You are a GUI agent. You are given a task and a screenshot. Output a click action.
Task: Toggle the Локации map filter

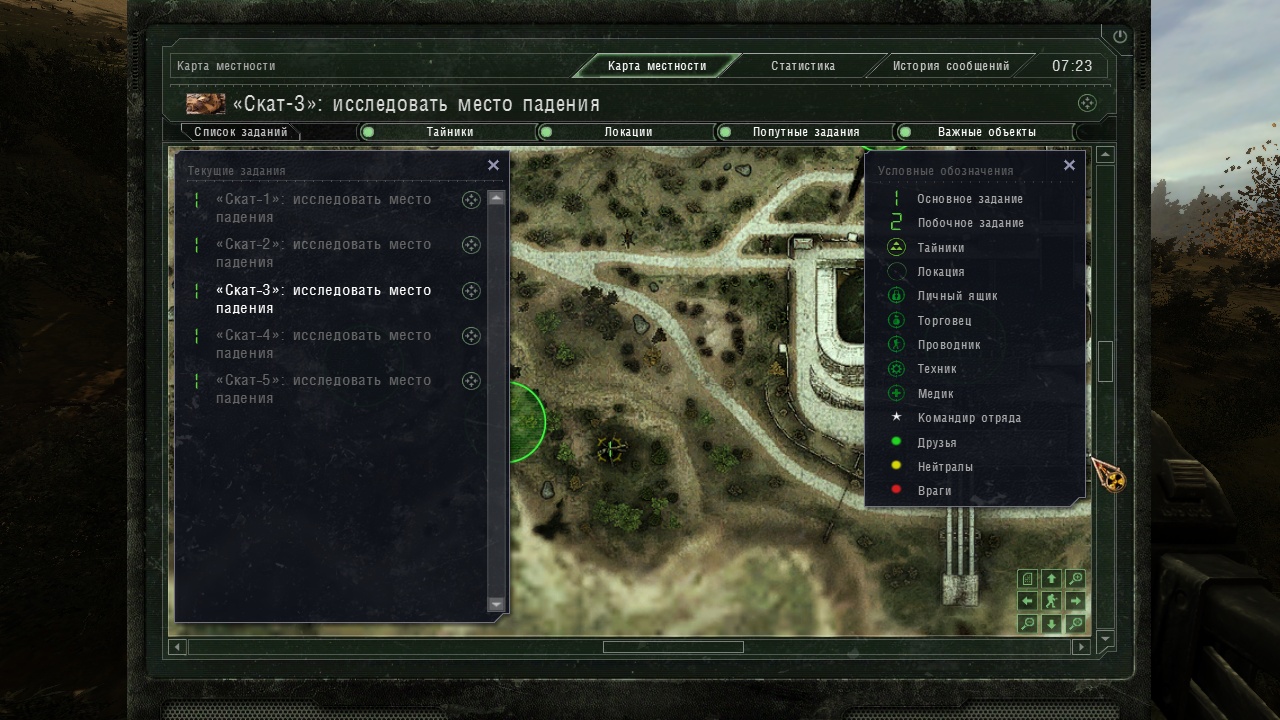click(x=625, y=132)
